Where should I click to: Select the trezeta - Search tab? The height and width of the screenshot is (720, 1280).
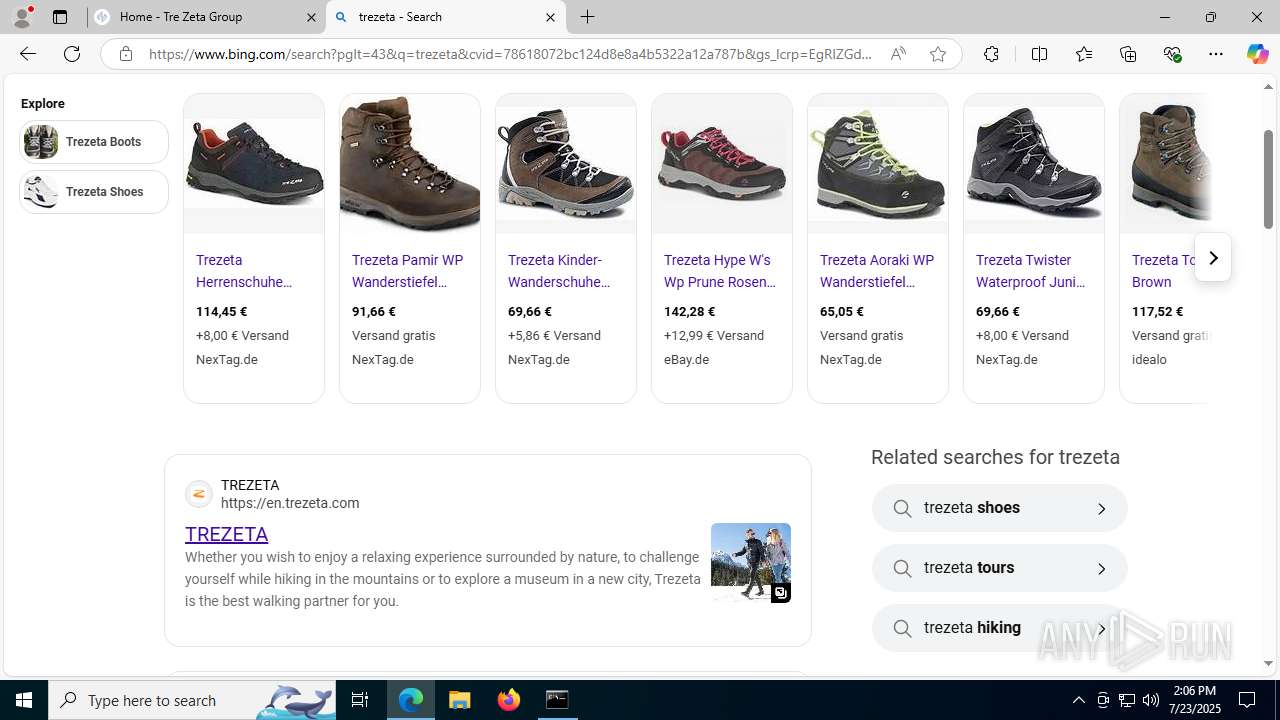click(446, 17)
